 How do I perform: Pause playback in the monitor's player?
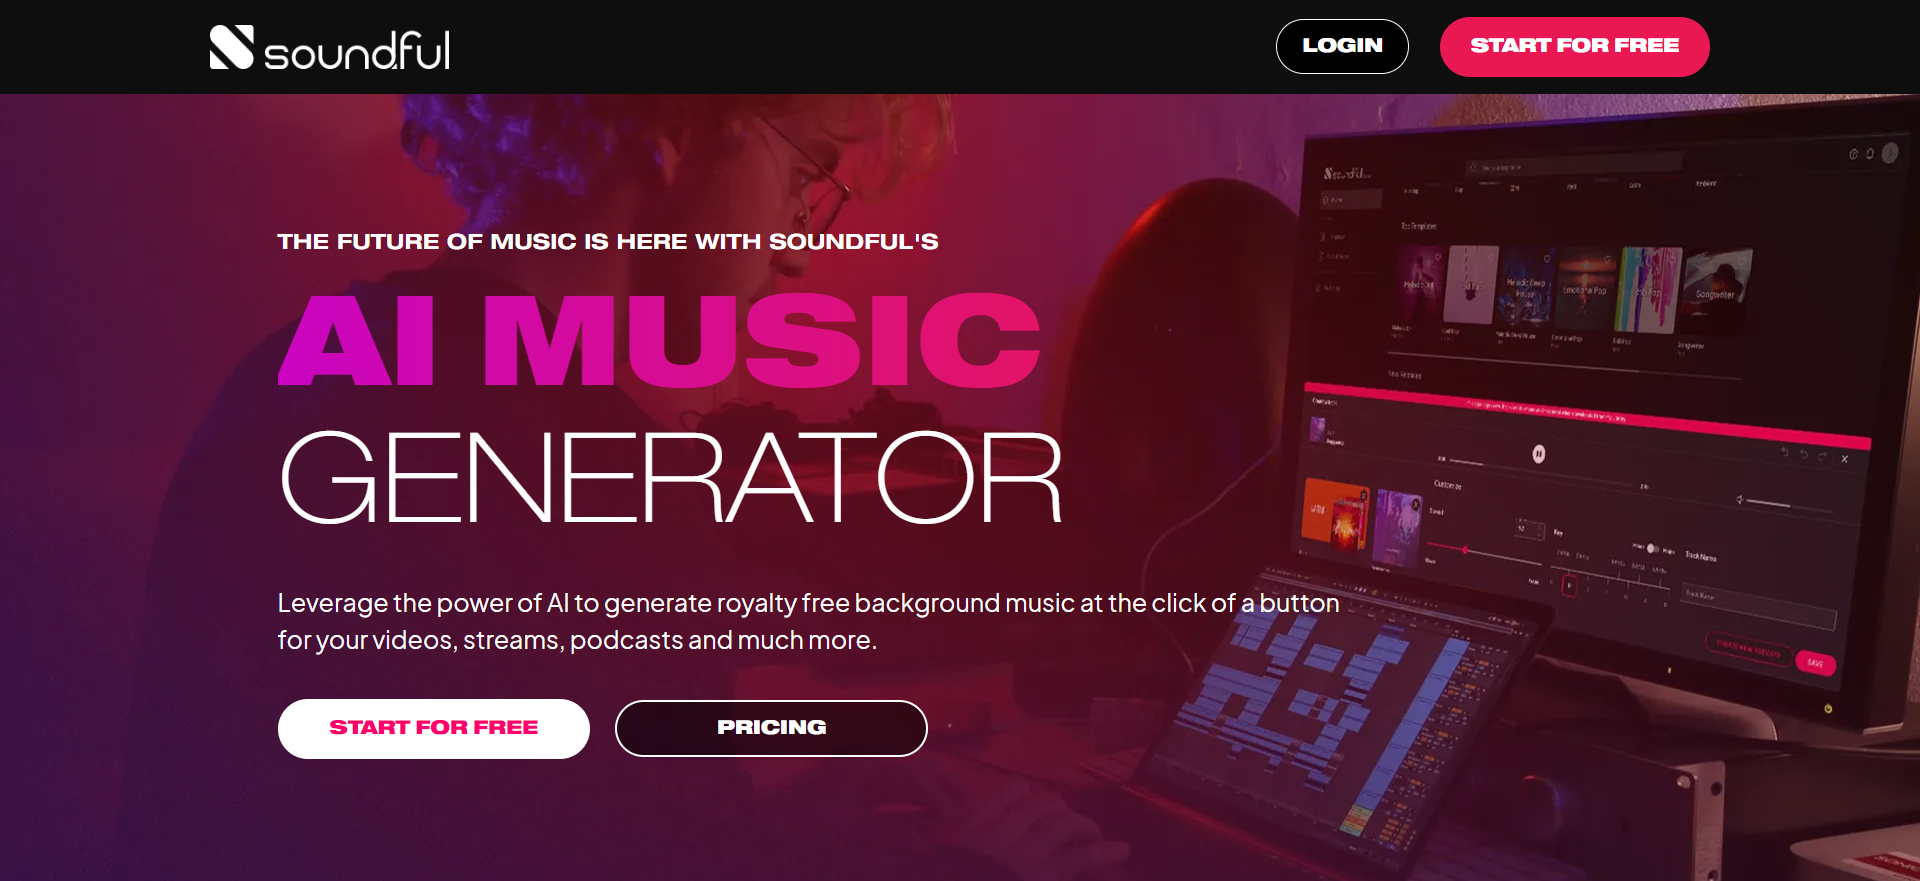pyautogui.click(x=1539, y=454)
